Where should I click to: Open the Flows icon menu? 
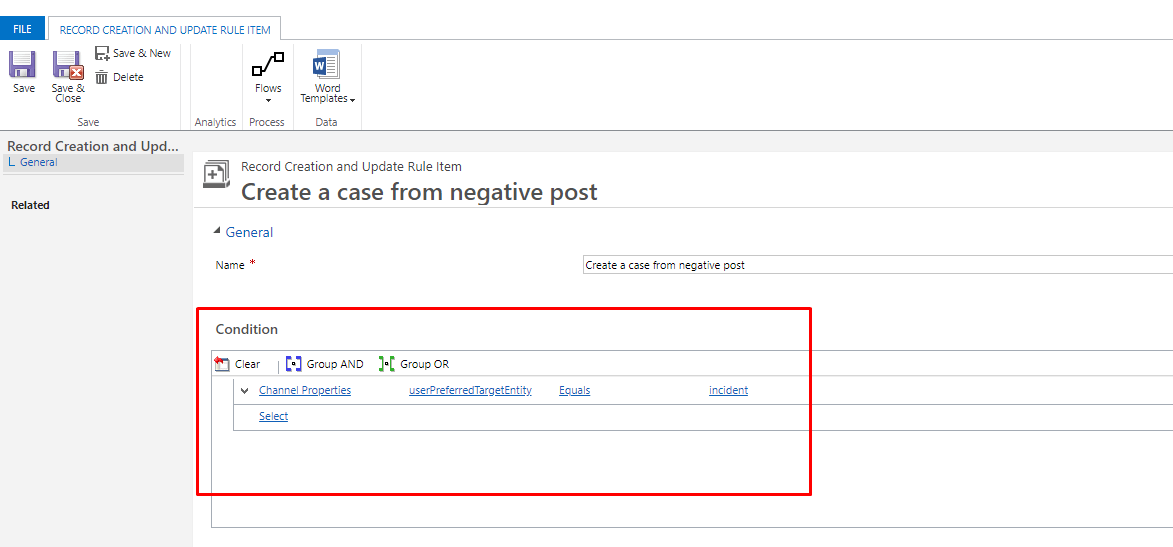268,65
